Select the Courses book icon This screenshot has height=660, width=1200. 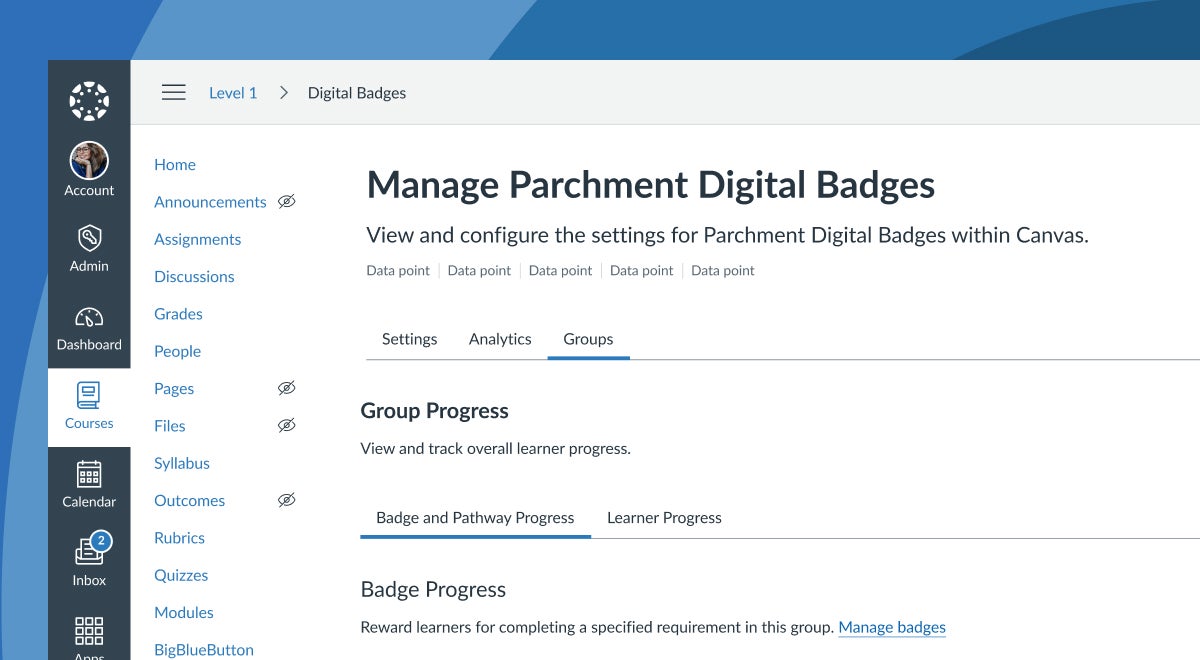[x=89, y=396]
